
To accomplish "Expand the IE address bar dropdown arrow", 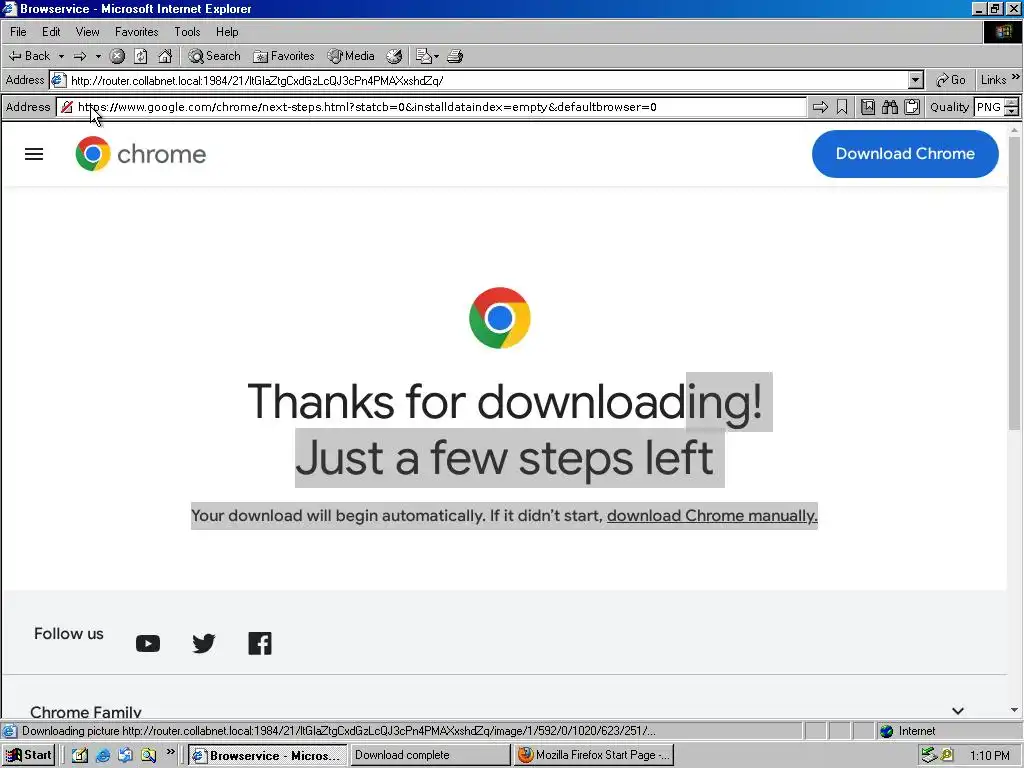I will (916, 80).
